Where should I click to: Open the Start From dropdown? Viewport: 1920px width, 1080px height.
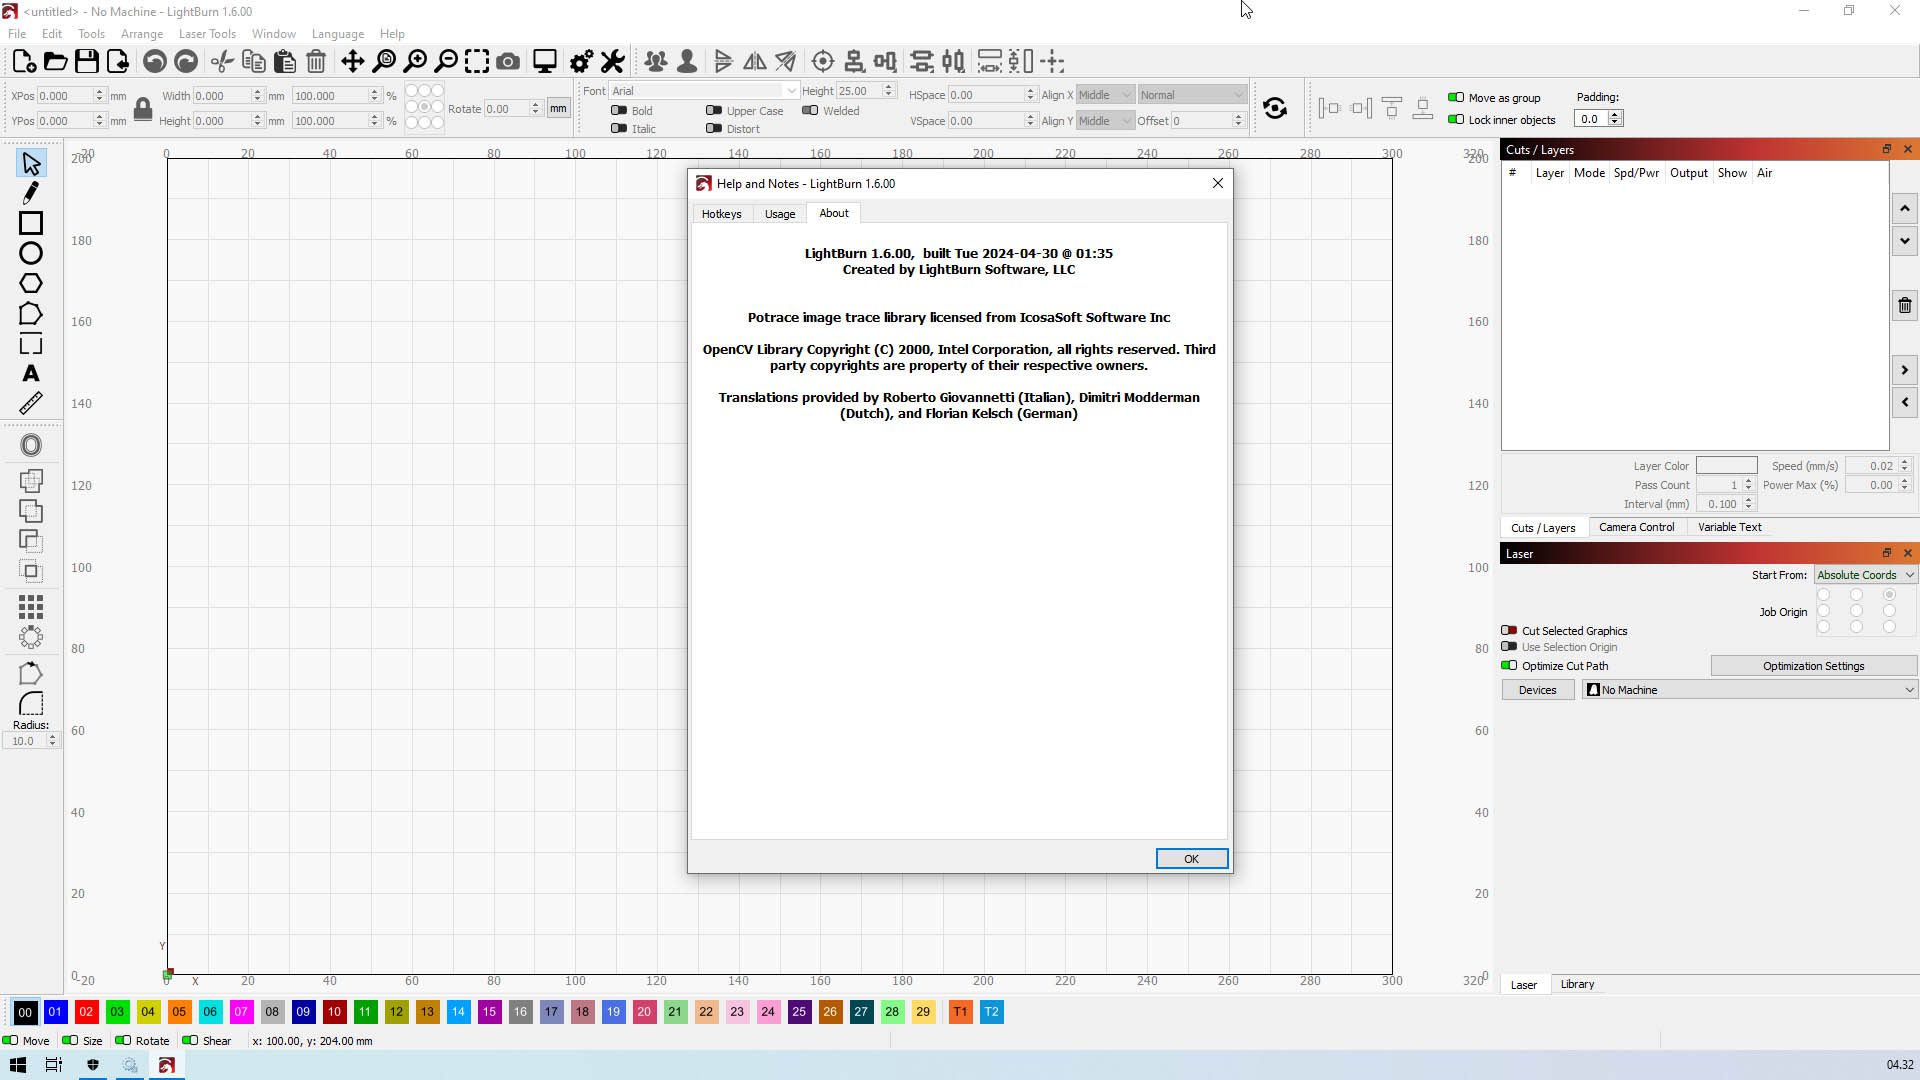pos(1865,575)
